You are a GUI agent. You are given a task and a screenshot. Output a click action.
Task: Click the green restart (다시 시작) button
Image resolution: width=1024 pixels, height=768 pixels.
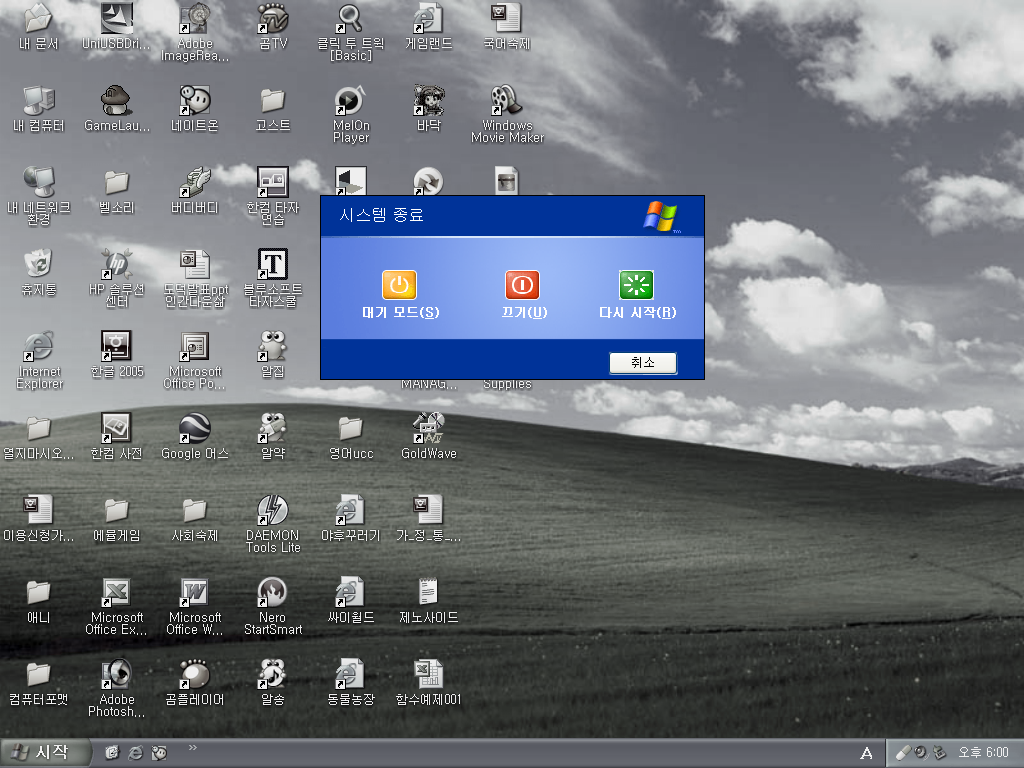(x=636, y=285)
